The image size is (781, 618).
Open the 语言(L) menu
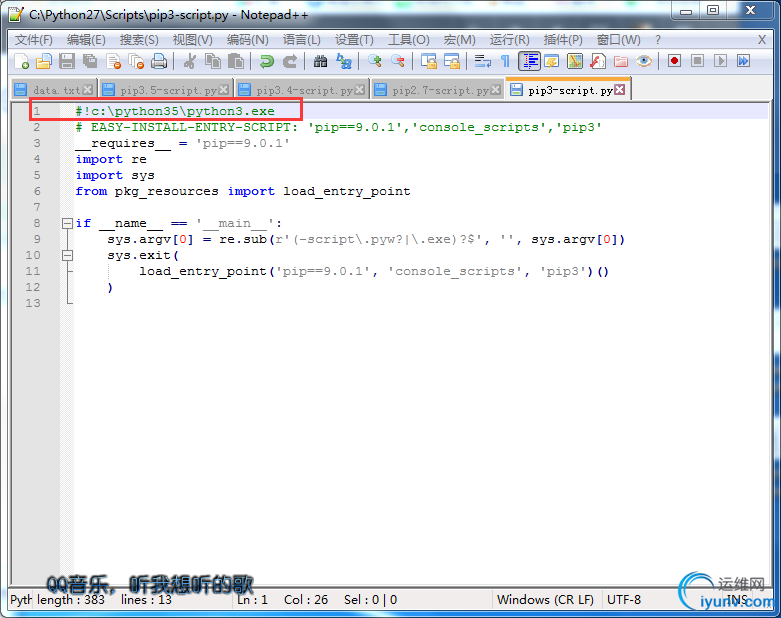(x=302, y=40)
